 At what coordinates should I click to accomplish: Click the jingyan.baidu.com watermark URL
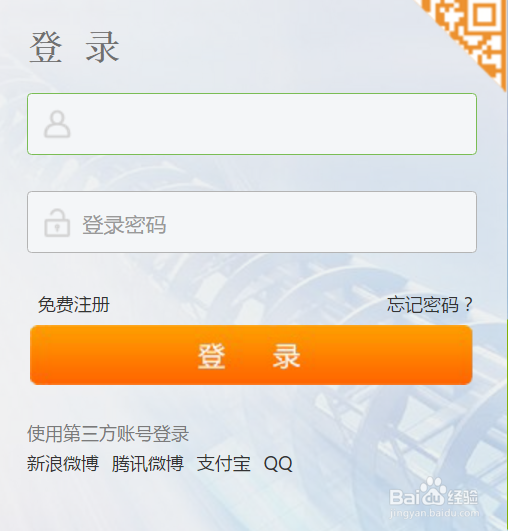(x=435, y=513)
